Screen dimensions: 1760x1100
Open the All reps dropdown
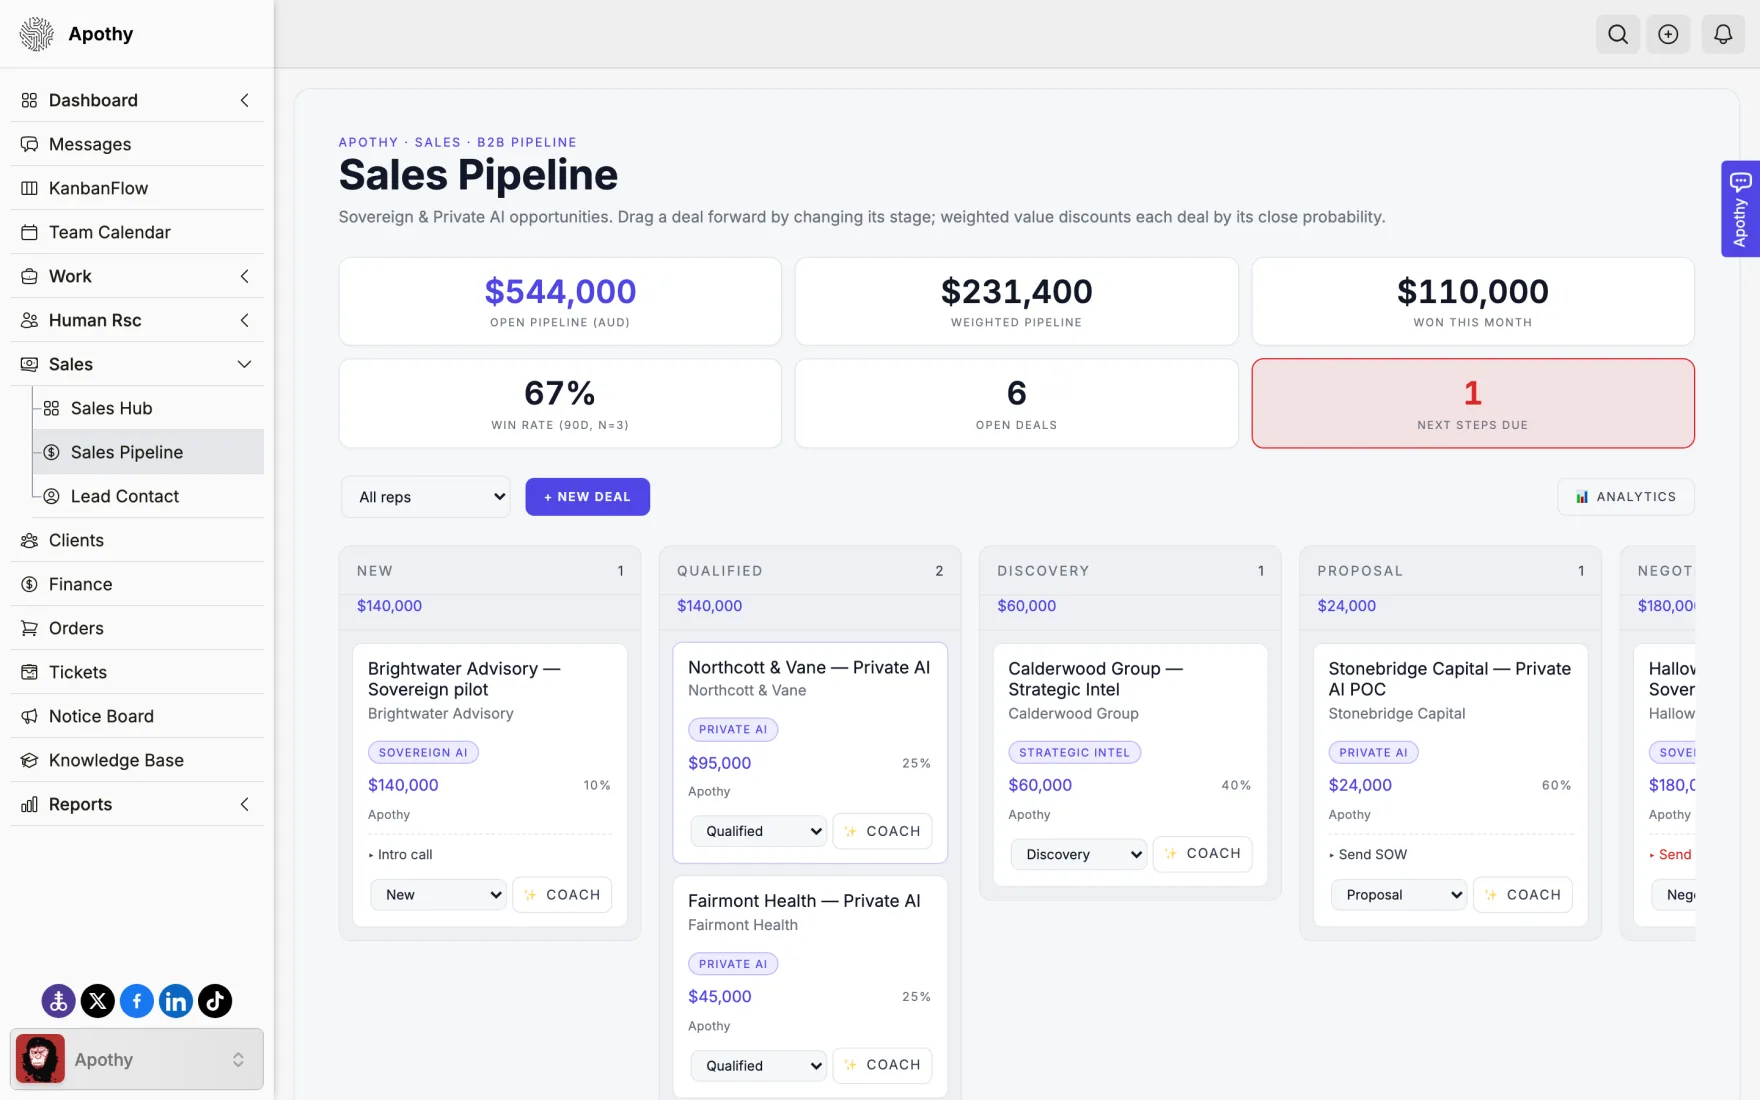426,497
